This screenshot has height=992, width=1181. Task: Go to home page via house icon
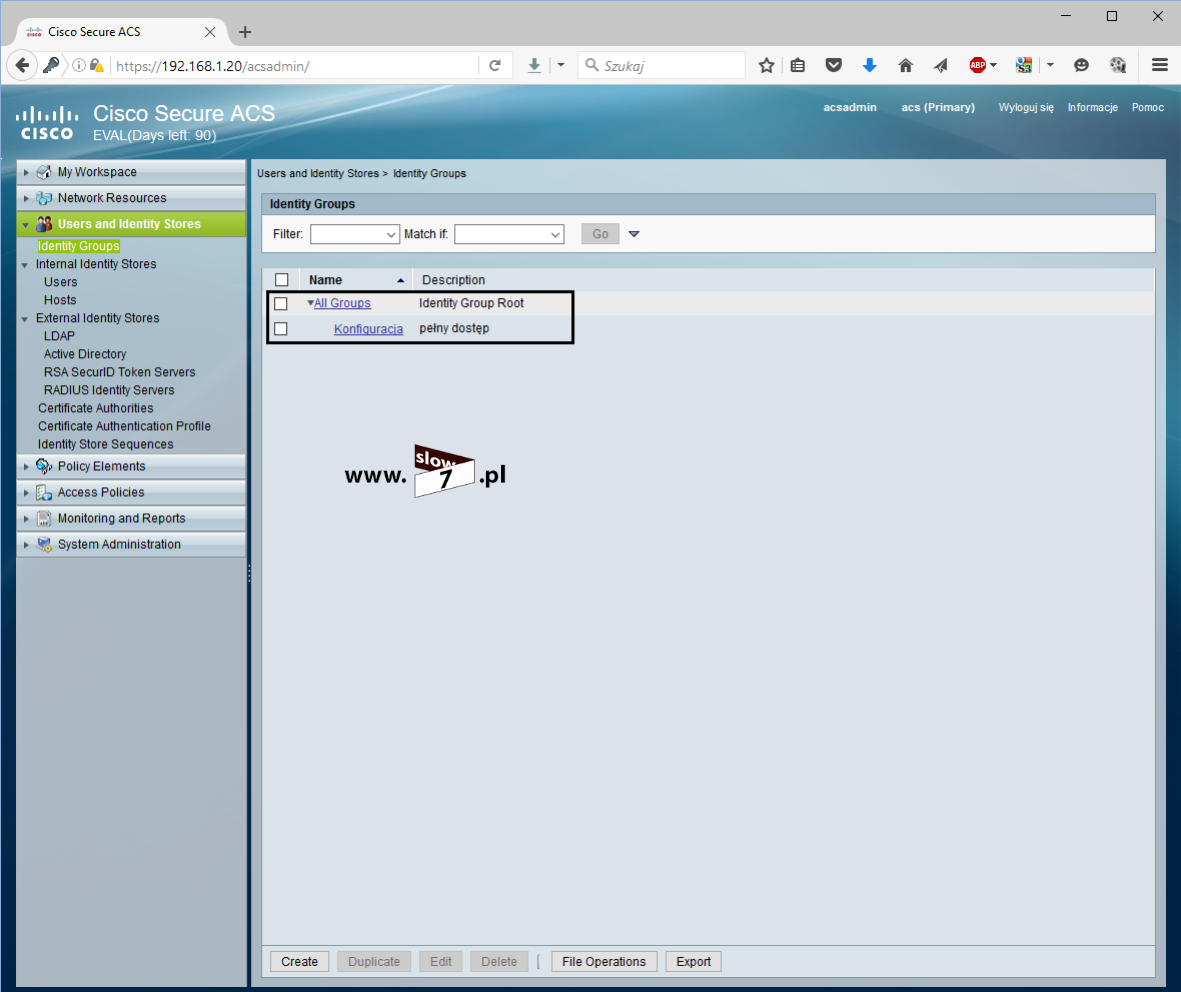click(905, 66)
